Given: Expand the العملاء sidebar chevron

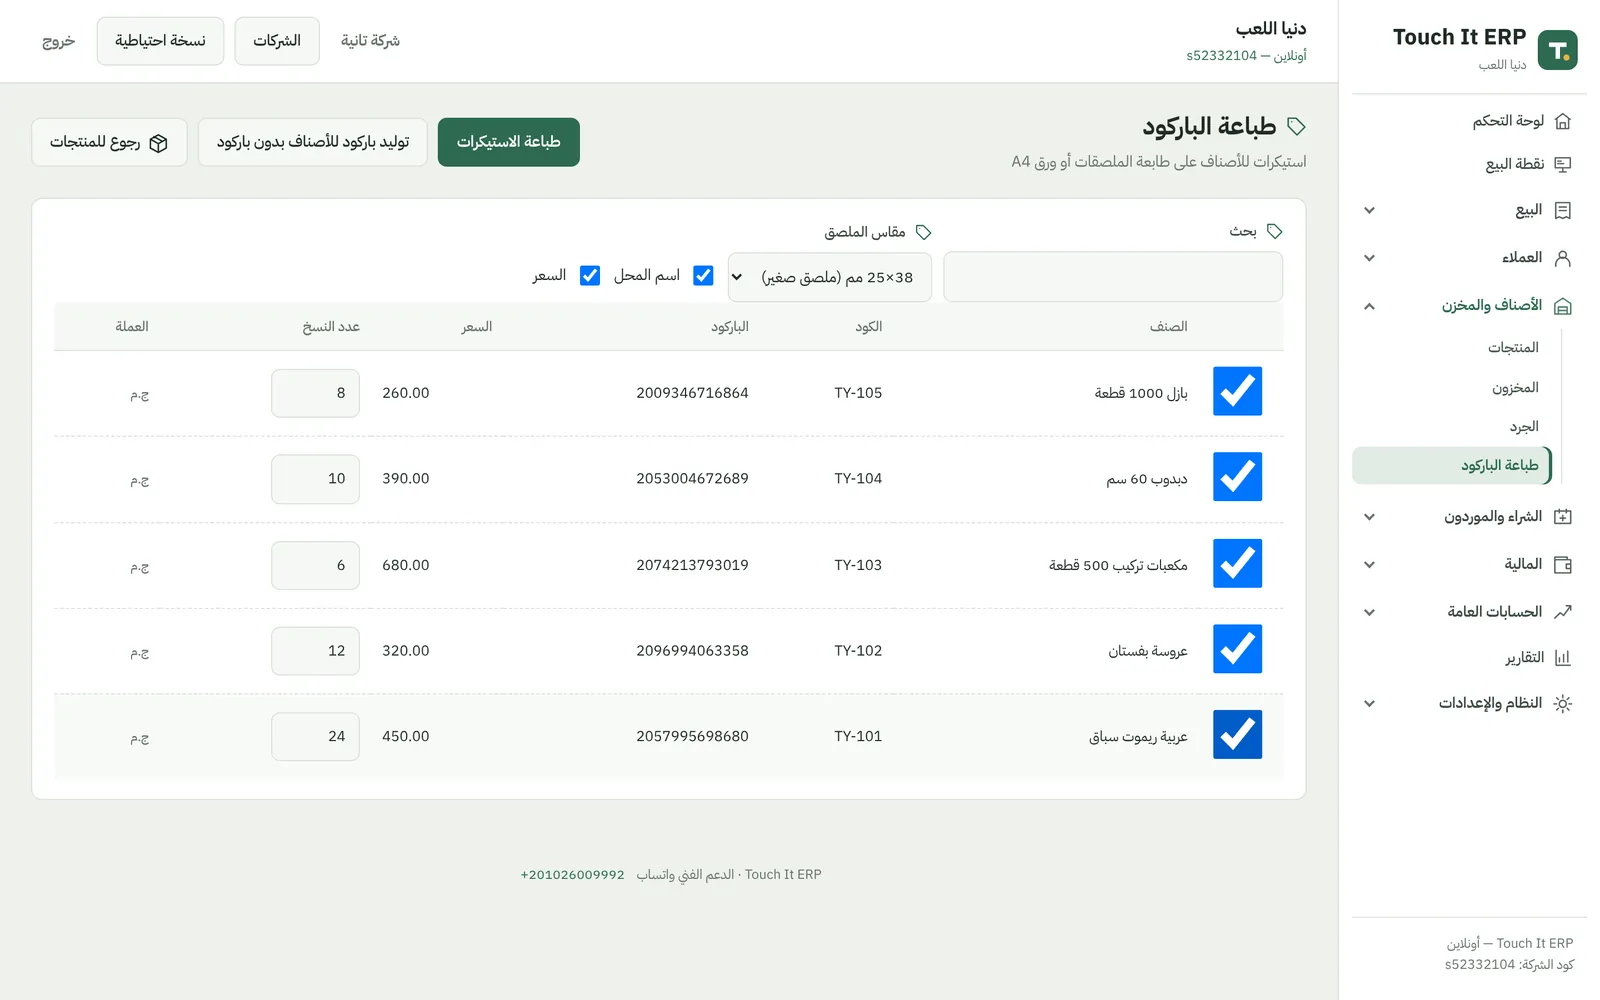Looking at the screenshot, I should (x=1370, y=258).
